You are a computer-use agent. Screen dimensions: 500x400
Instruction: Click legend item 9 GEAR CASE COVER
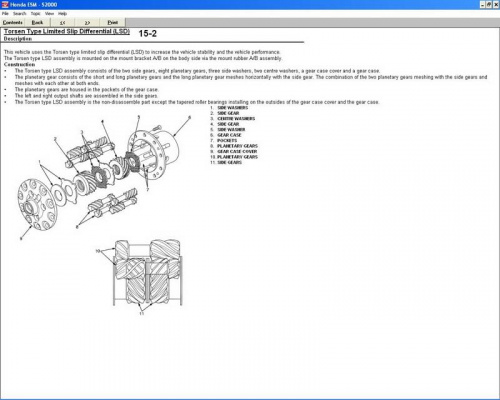234,151
